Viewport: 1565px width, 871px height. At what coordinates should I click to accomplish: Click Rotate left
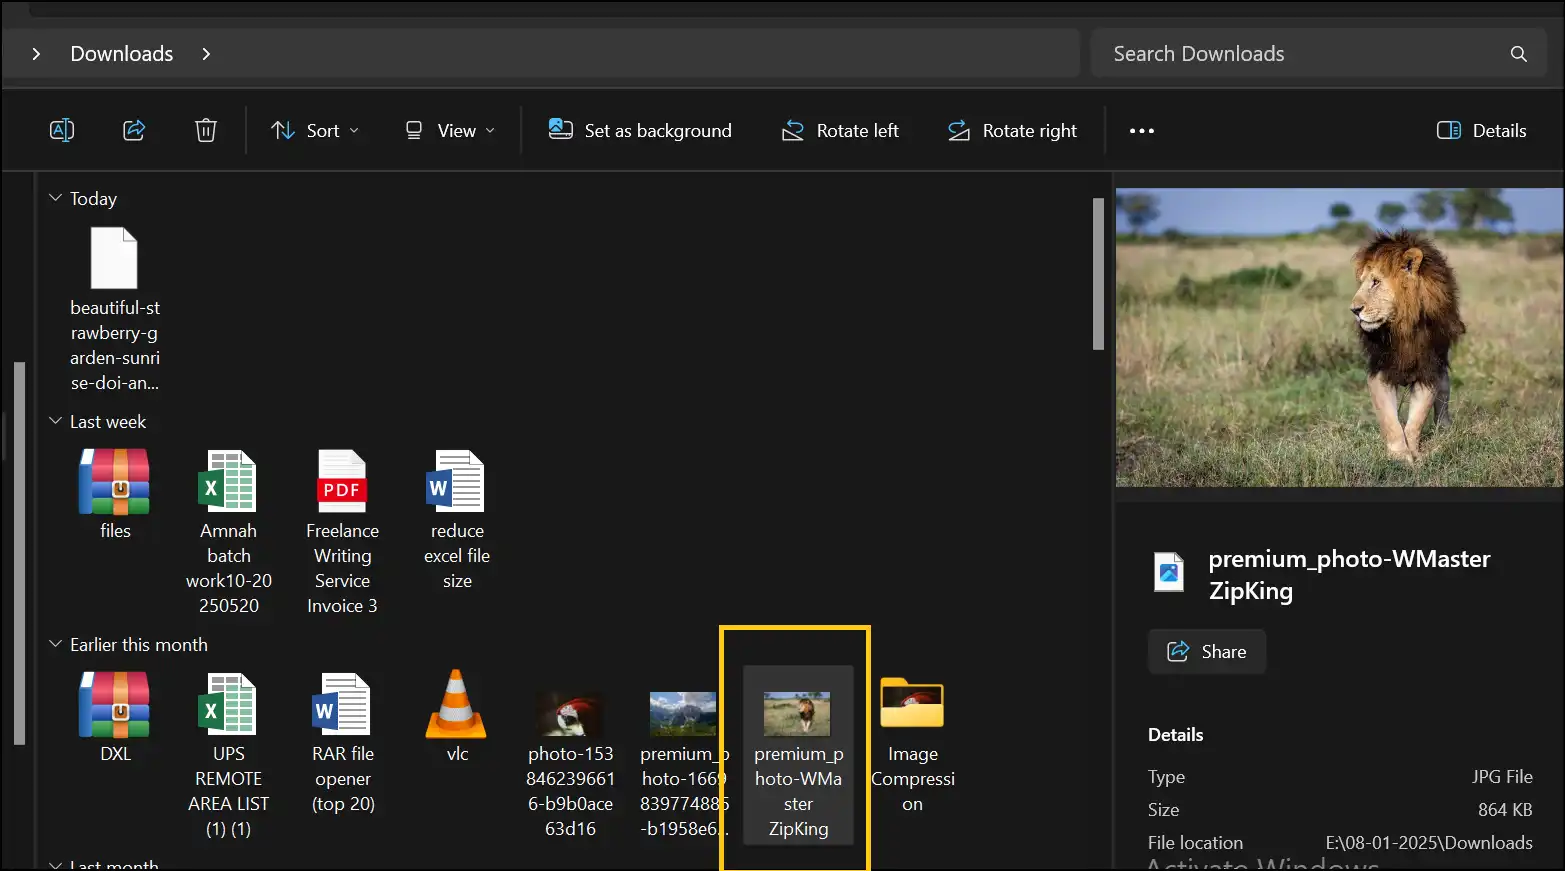click(840, 130)
